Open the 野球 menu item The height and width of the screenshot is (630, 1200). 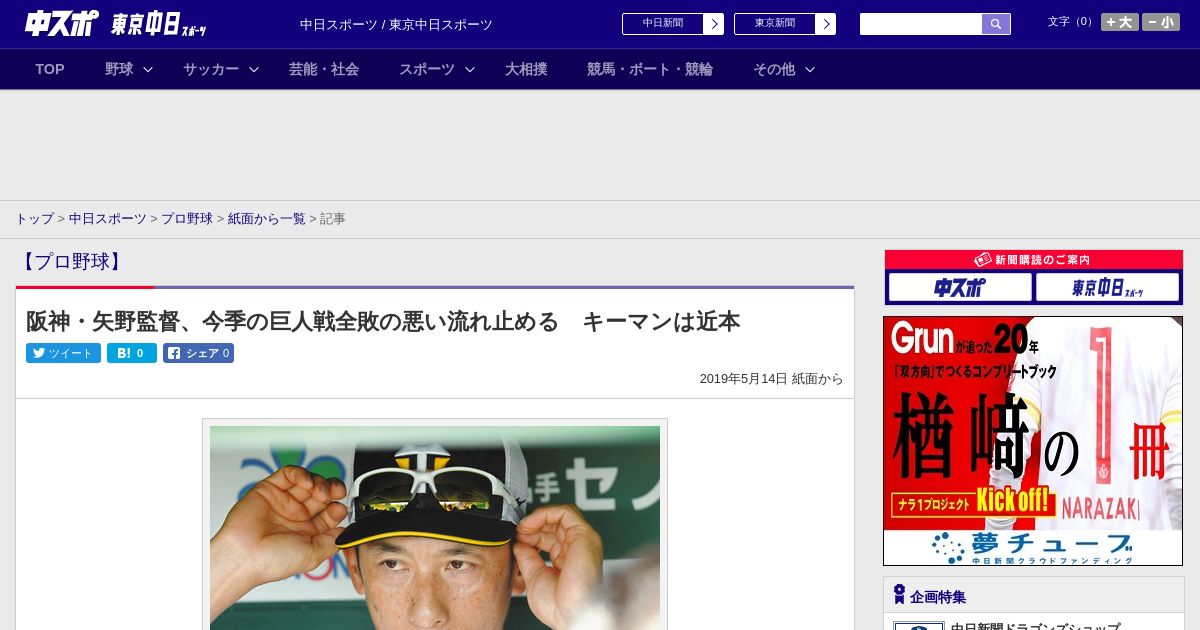[119, 69]
